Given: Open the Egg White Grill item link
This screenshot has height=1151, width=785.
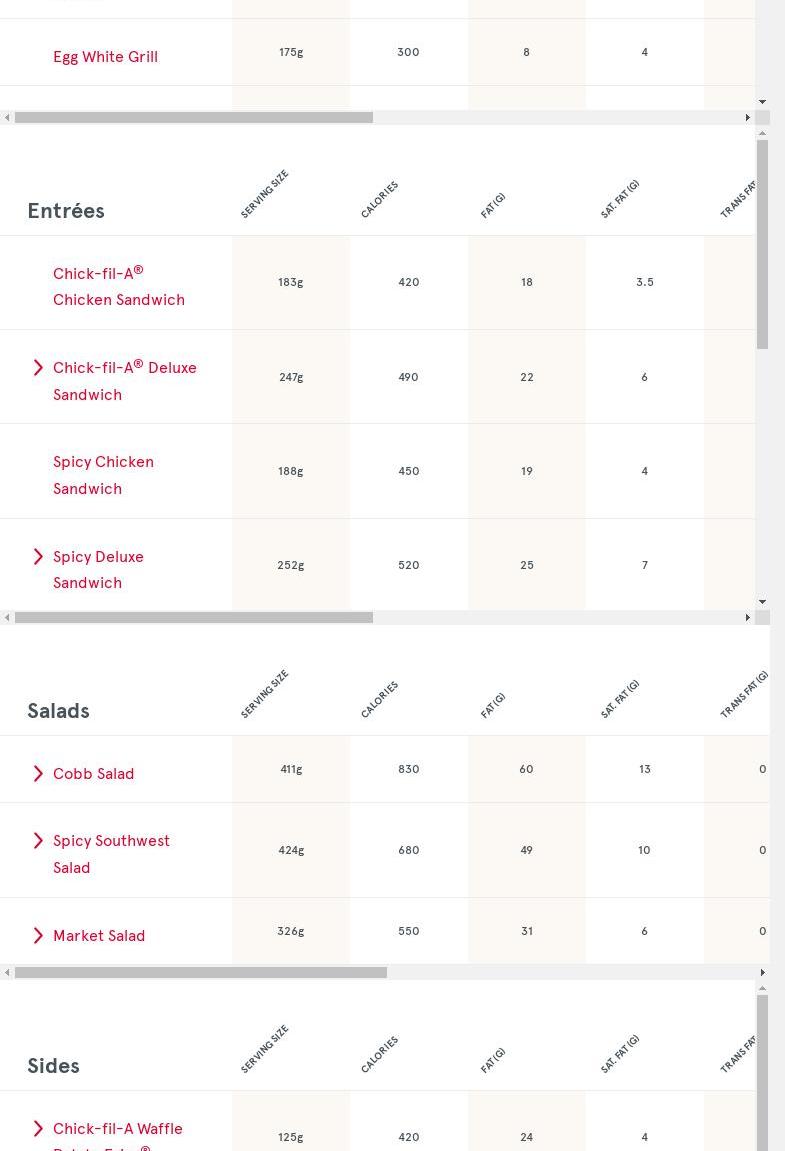Looking at the screenshot, I should [105, 57].
